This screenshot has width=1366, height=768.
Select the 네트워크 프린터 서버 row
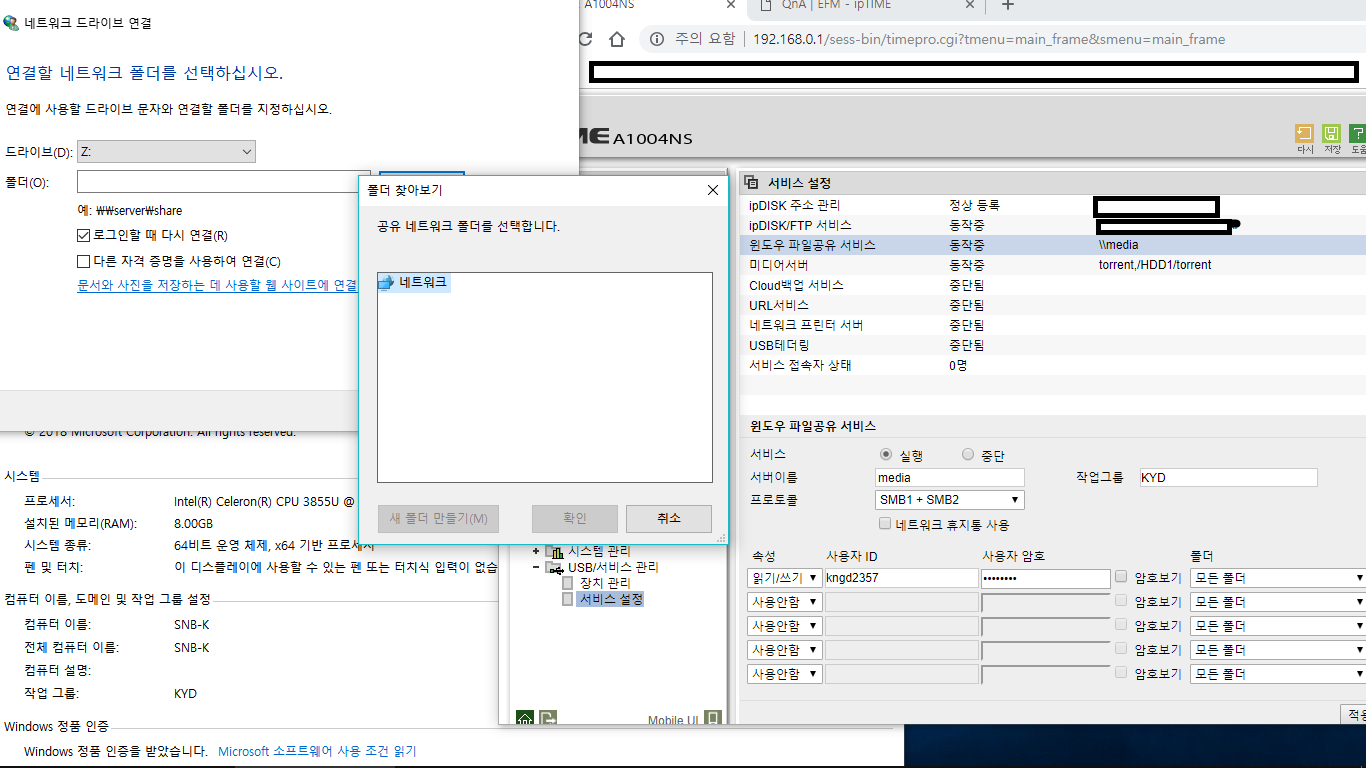pyautogui.click(x=1053, y=325)
